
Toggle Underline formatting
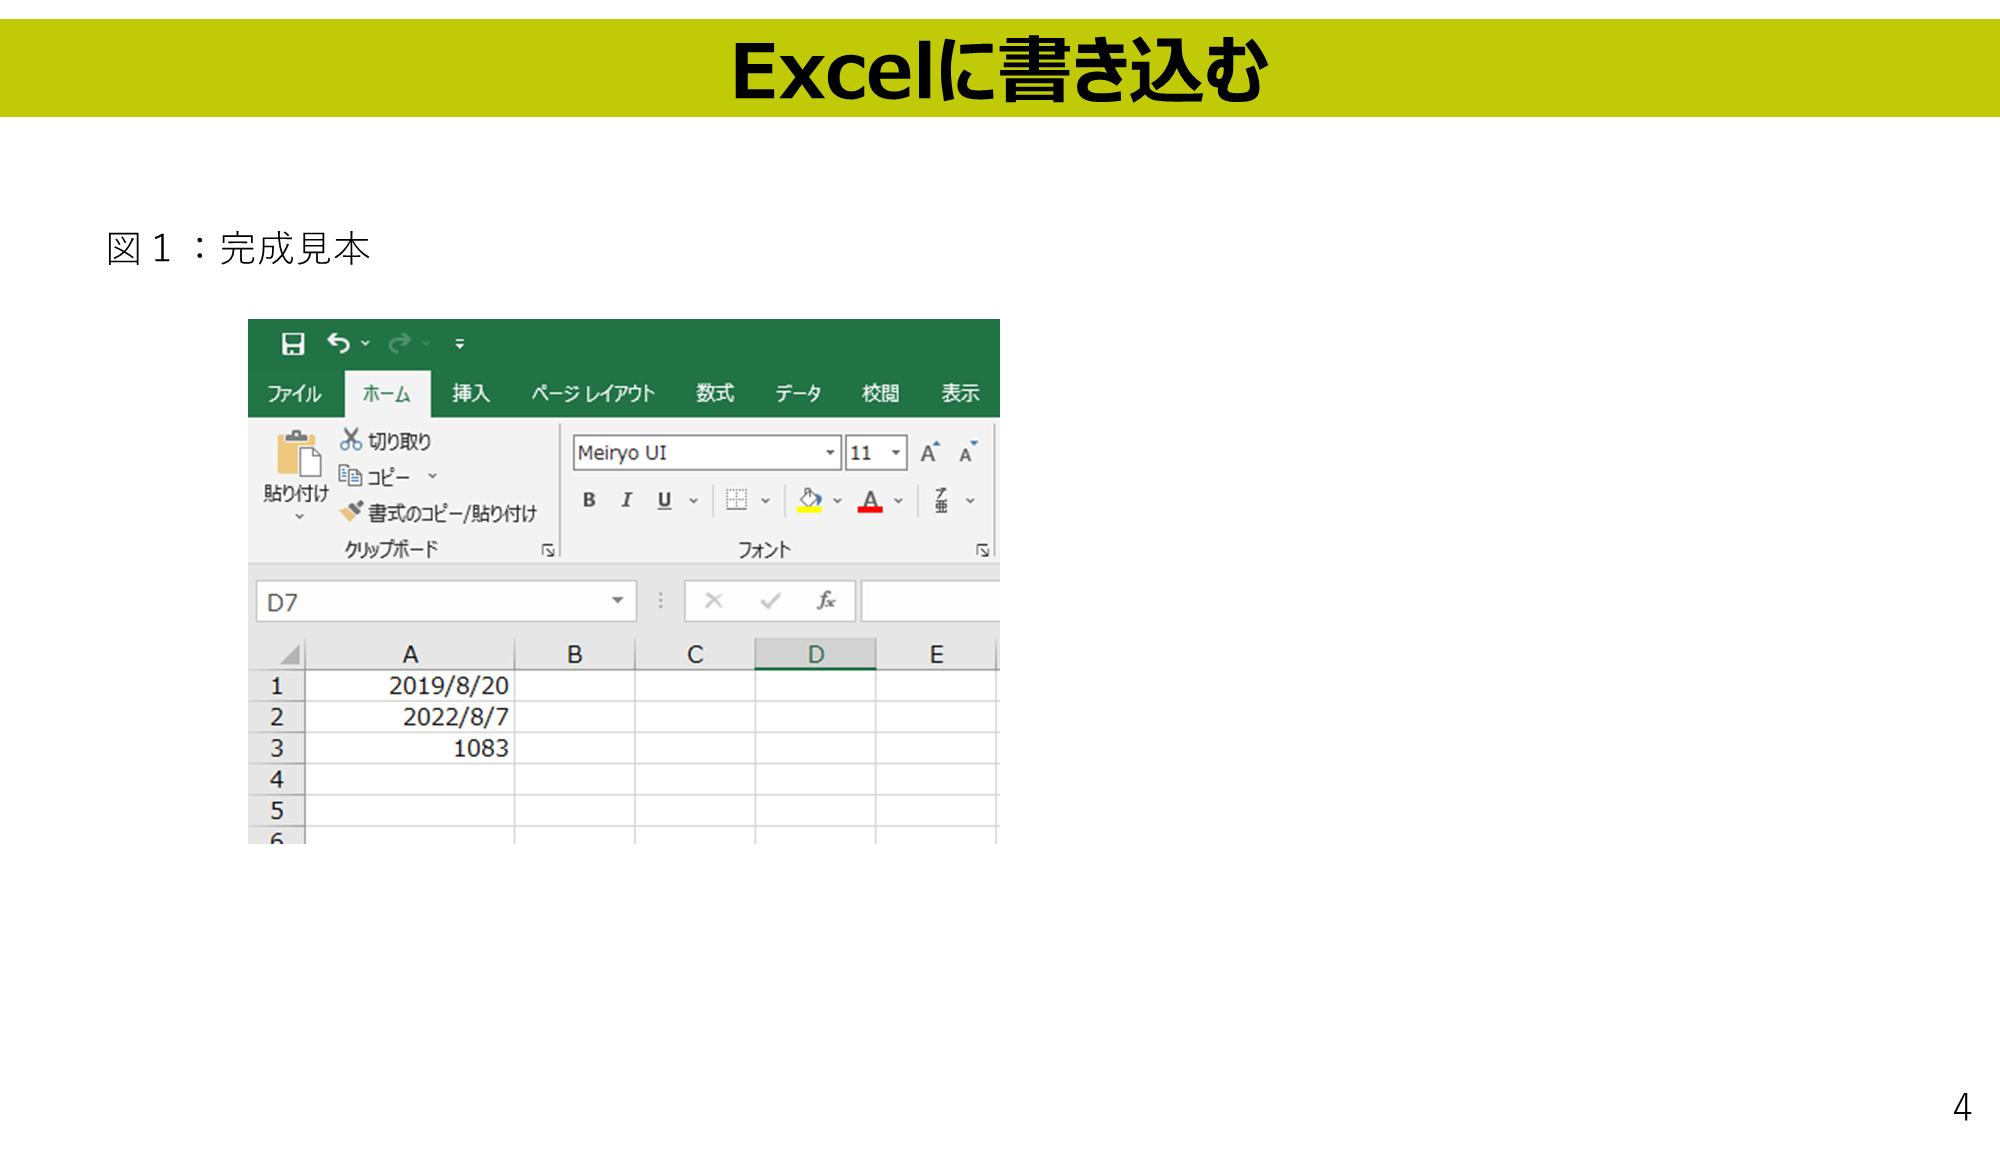tap(664, 500)
